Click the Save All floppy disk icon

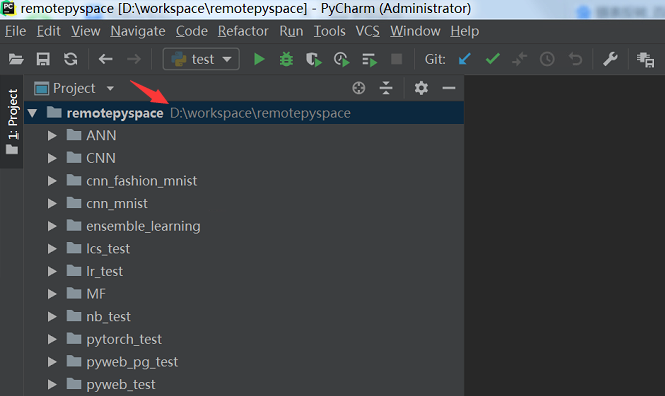point(43,59)
